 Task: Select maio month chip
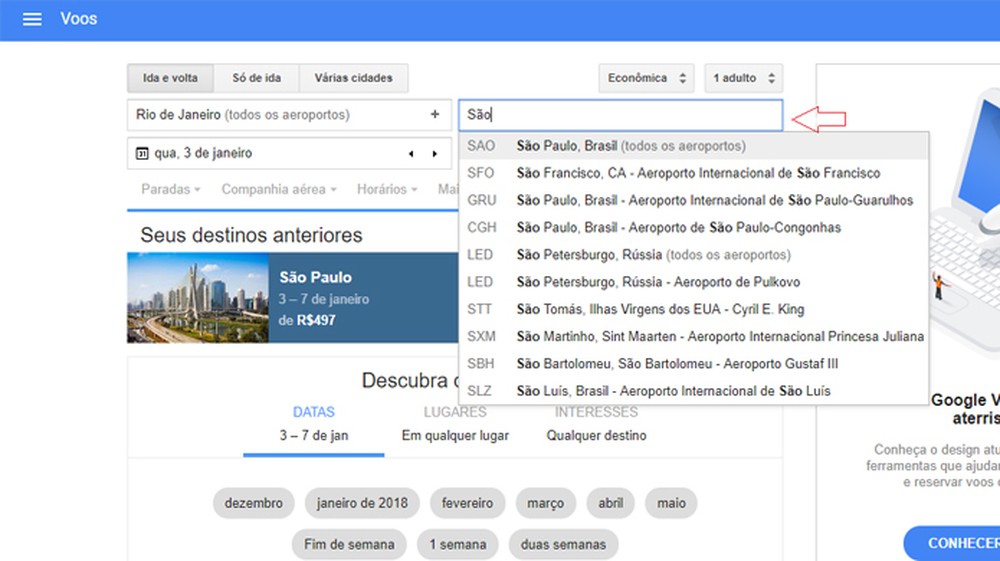pos(671,503)
